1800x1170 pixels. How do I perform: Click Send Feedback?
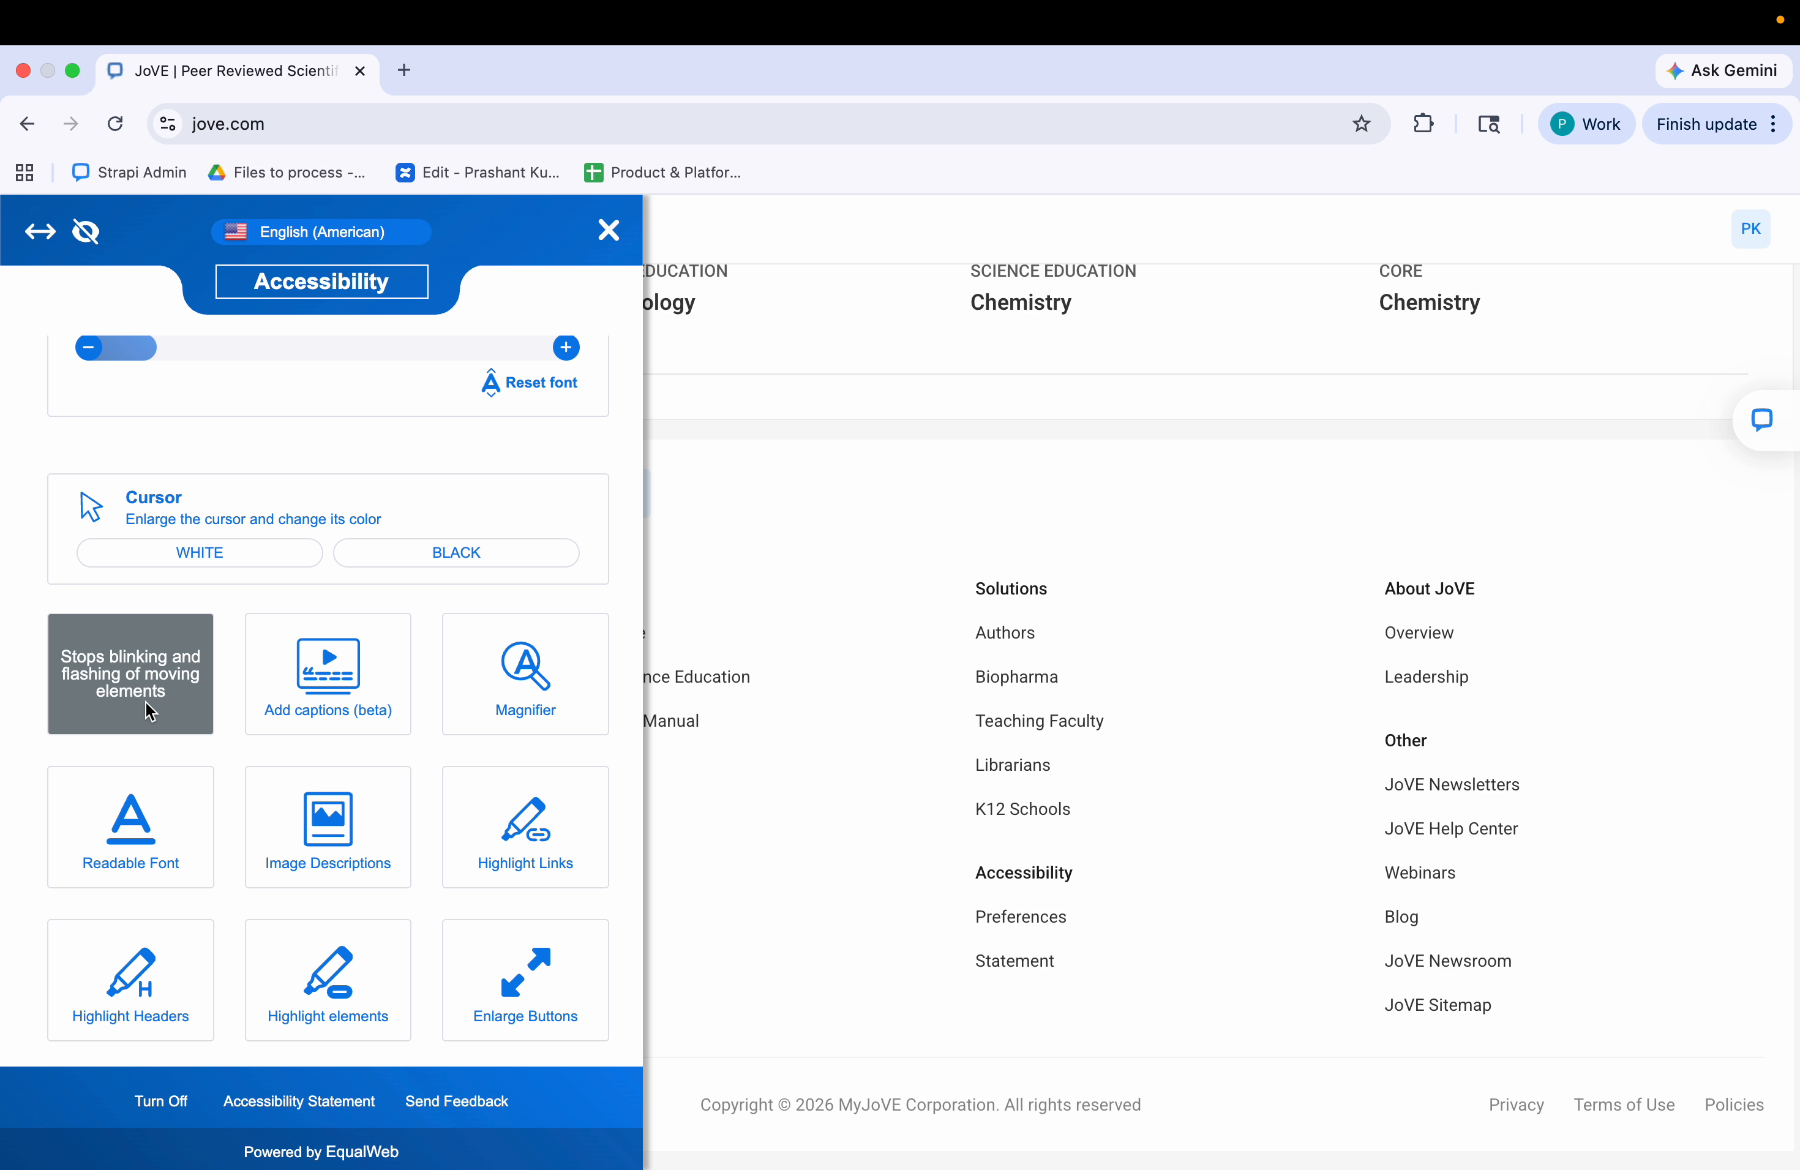[x=457, y=1101]
